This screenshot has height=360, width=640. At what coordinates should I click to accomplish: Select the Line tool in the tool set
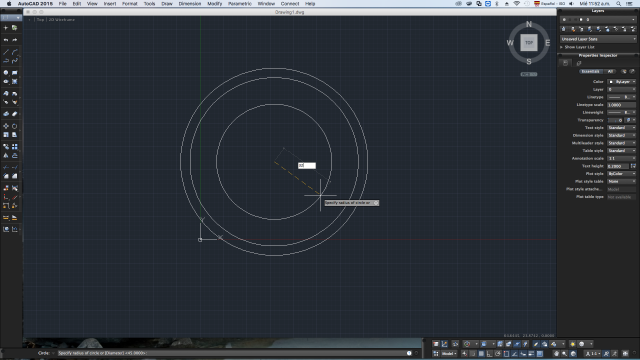(x=6, y=52)
